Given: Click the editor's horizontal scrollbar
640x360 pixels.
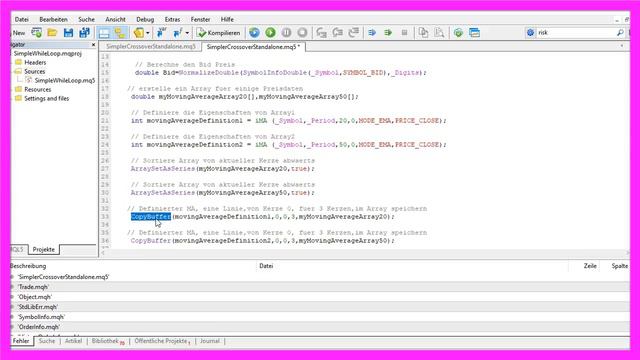Looking at the screenshot, I should pos(364,253).
